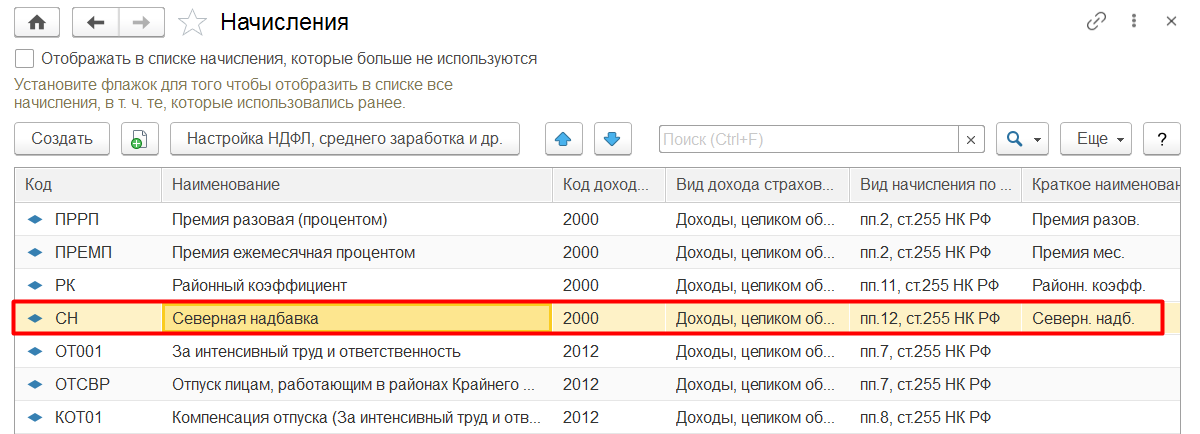
Task: Open the search magnifier dropdown
Action: (x=1022, y=139)
